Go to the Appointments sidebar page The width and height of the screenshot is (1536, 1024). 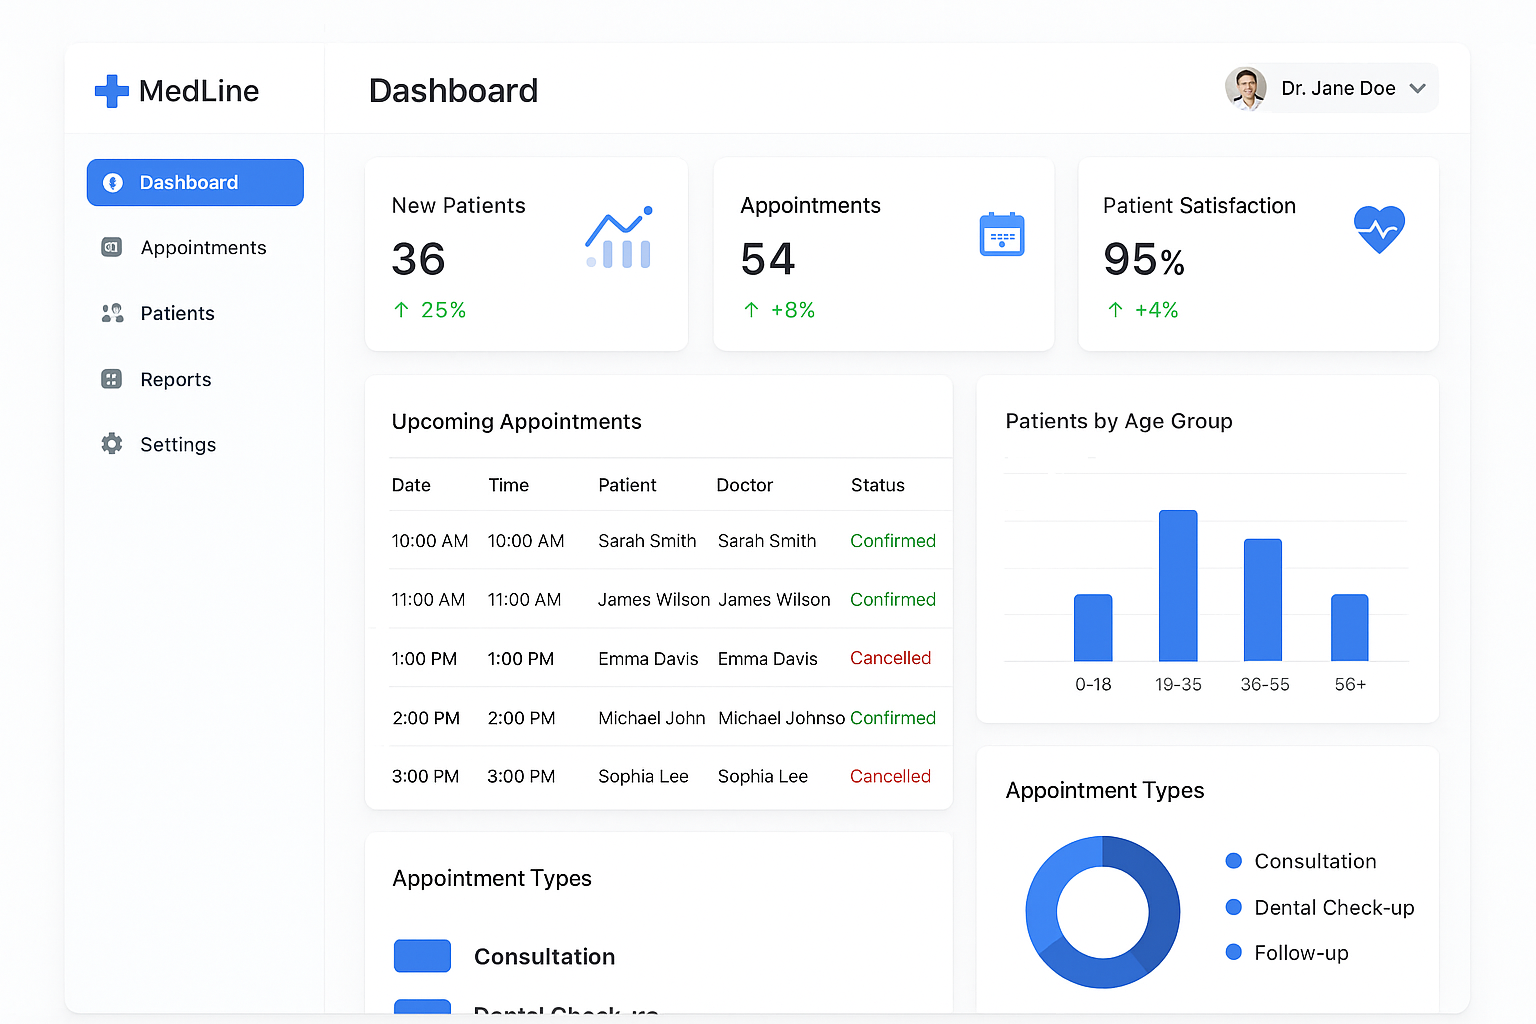203,248
